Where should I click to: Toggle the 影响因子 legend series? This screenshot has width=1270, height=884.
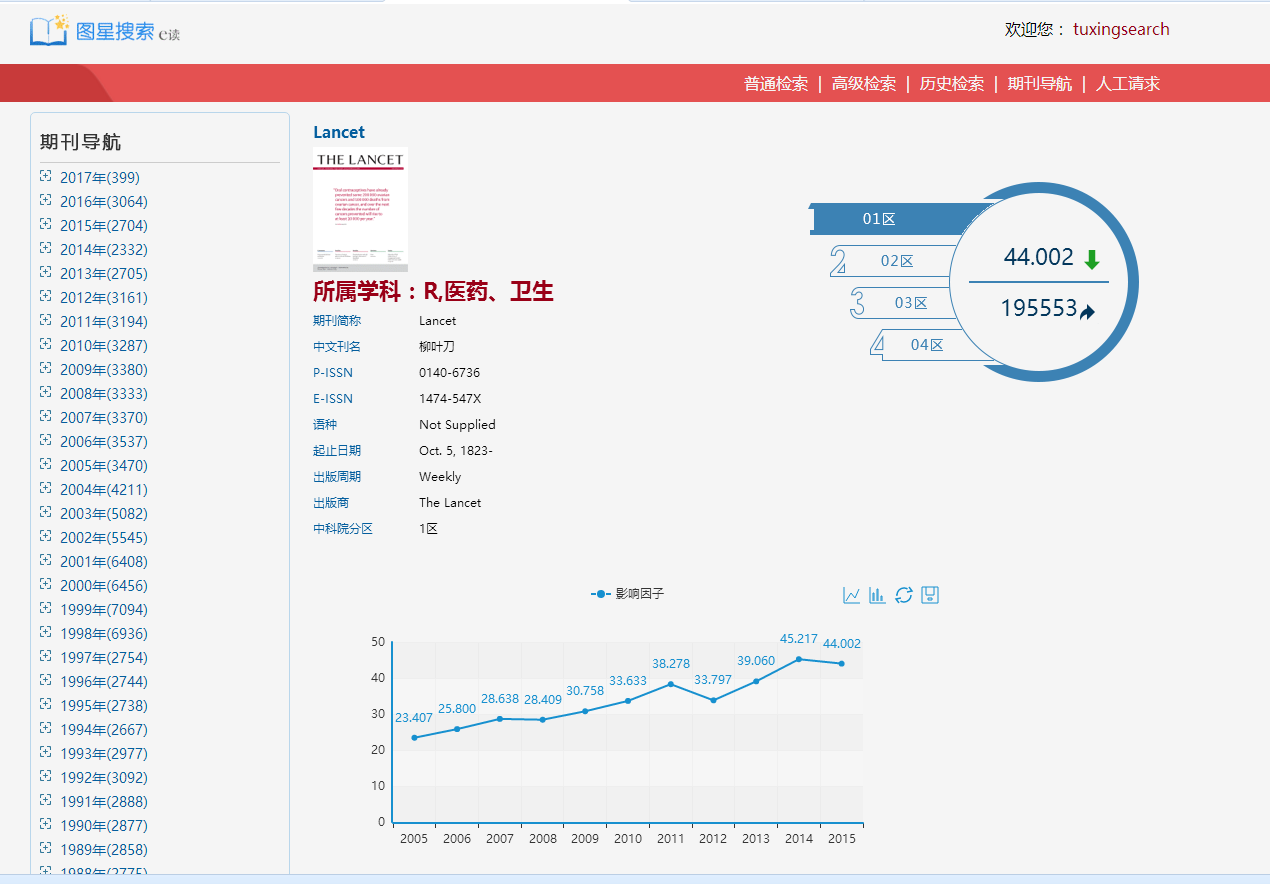[x=627, y=594]
